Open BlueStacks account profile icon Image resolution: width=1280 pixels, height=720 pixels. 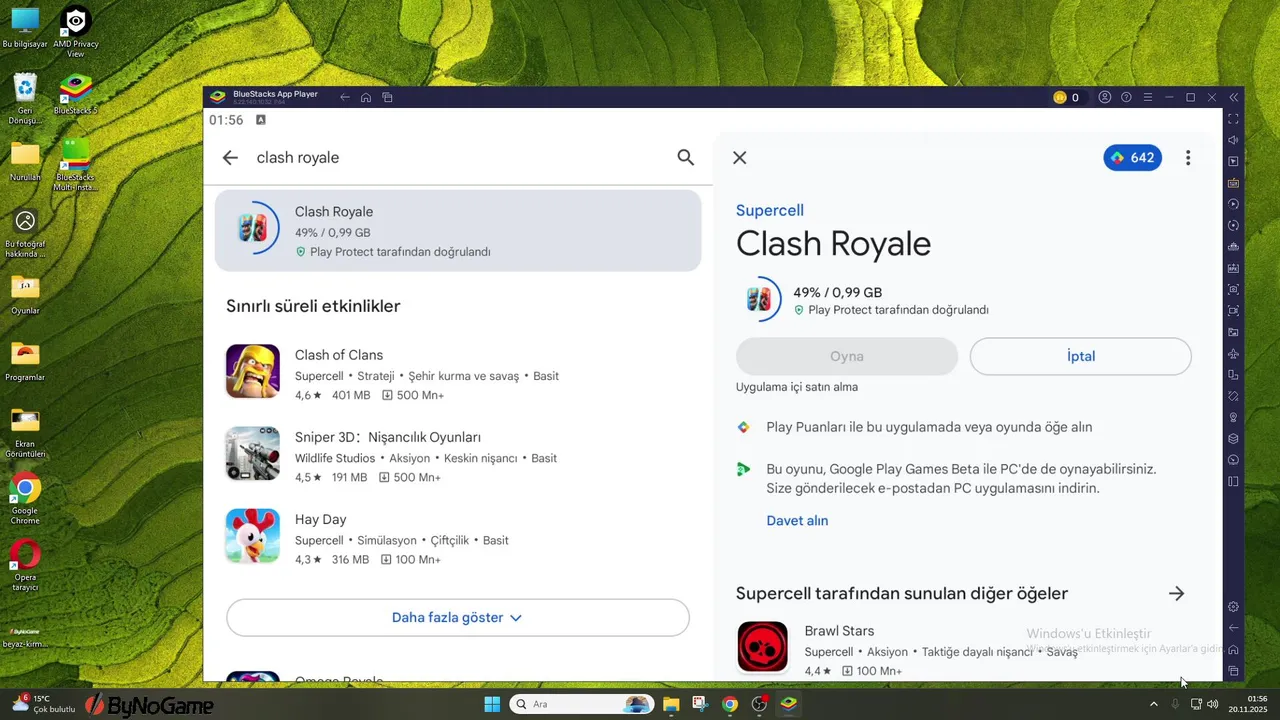[1105, 97]
